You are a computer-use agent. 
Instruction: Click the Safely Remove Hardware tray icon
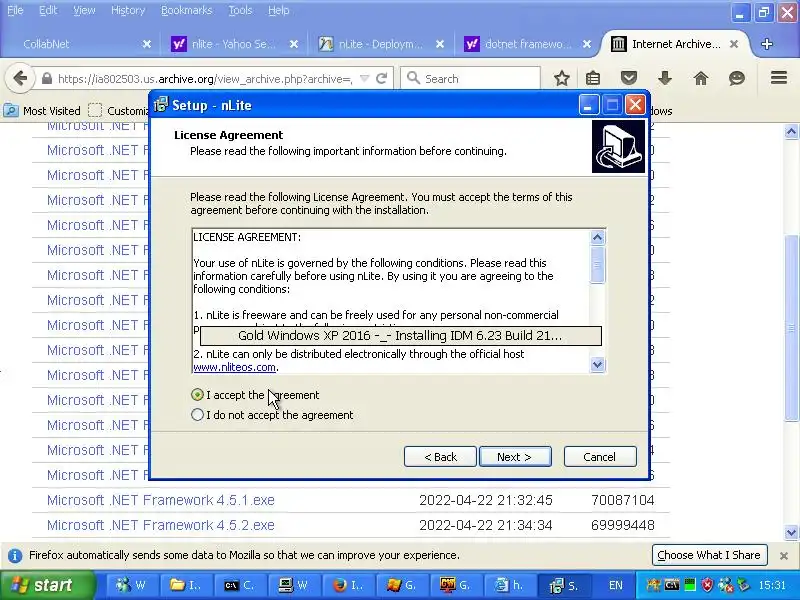click(743, 585)
